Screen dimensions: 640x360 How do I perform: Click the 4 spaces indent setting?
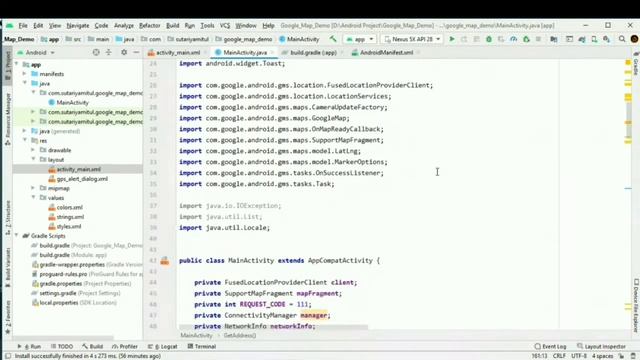pyautogui.click(x=602, y=356)
